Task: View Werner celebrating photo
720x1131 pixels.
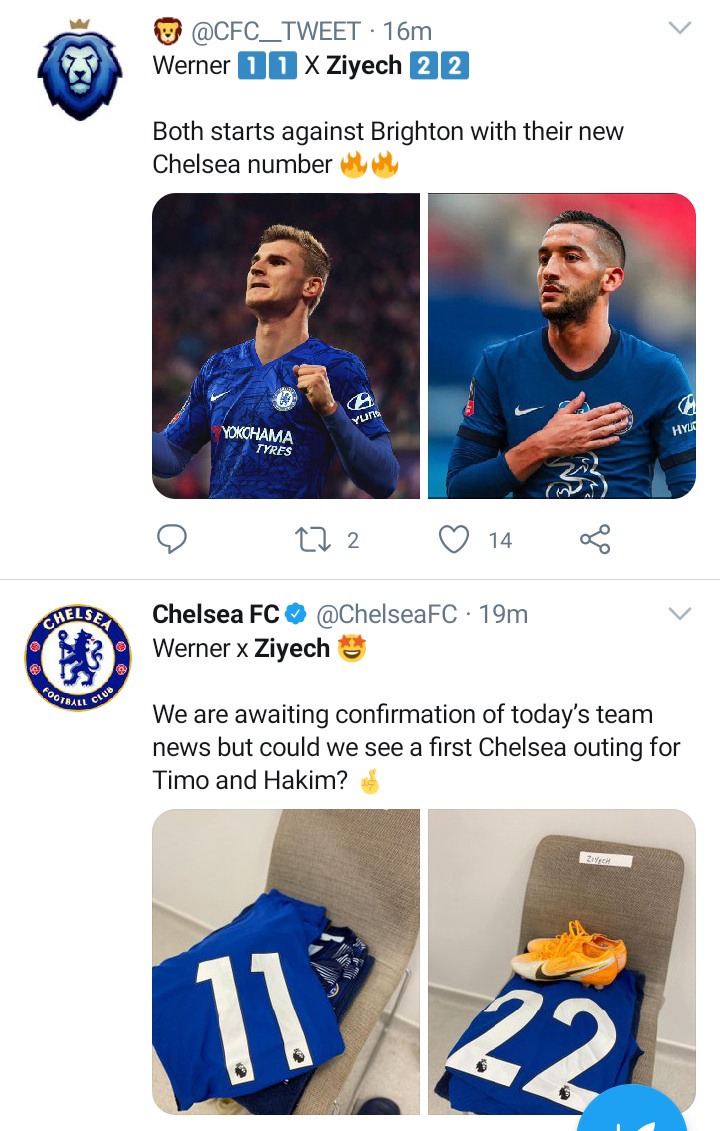Action: (x=286, y=346)
